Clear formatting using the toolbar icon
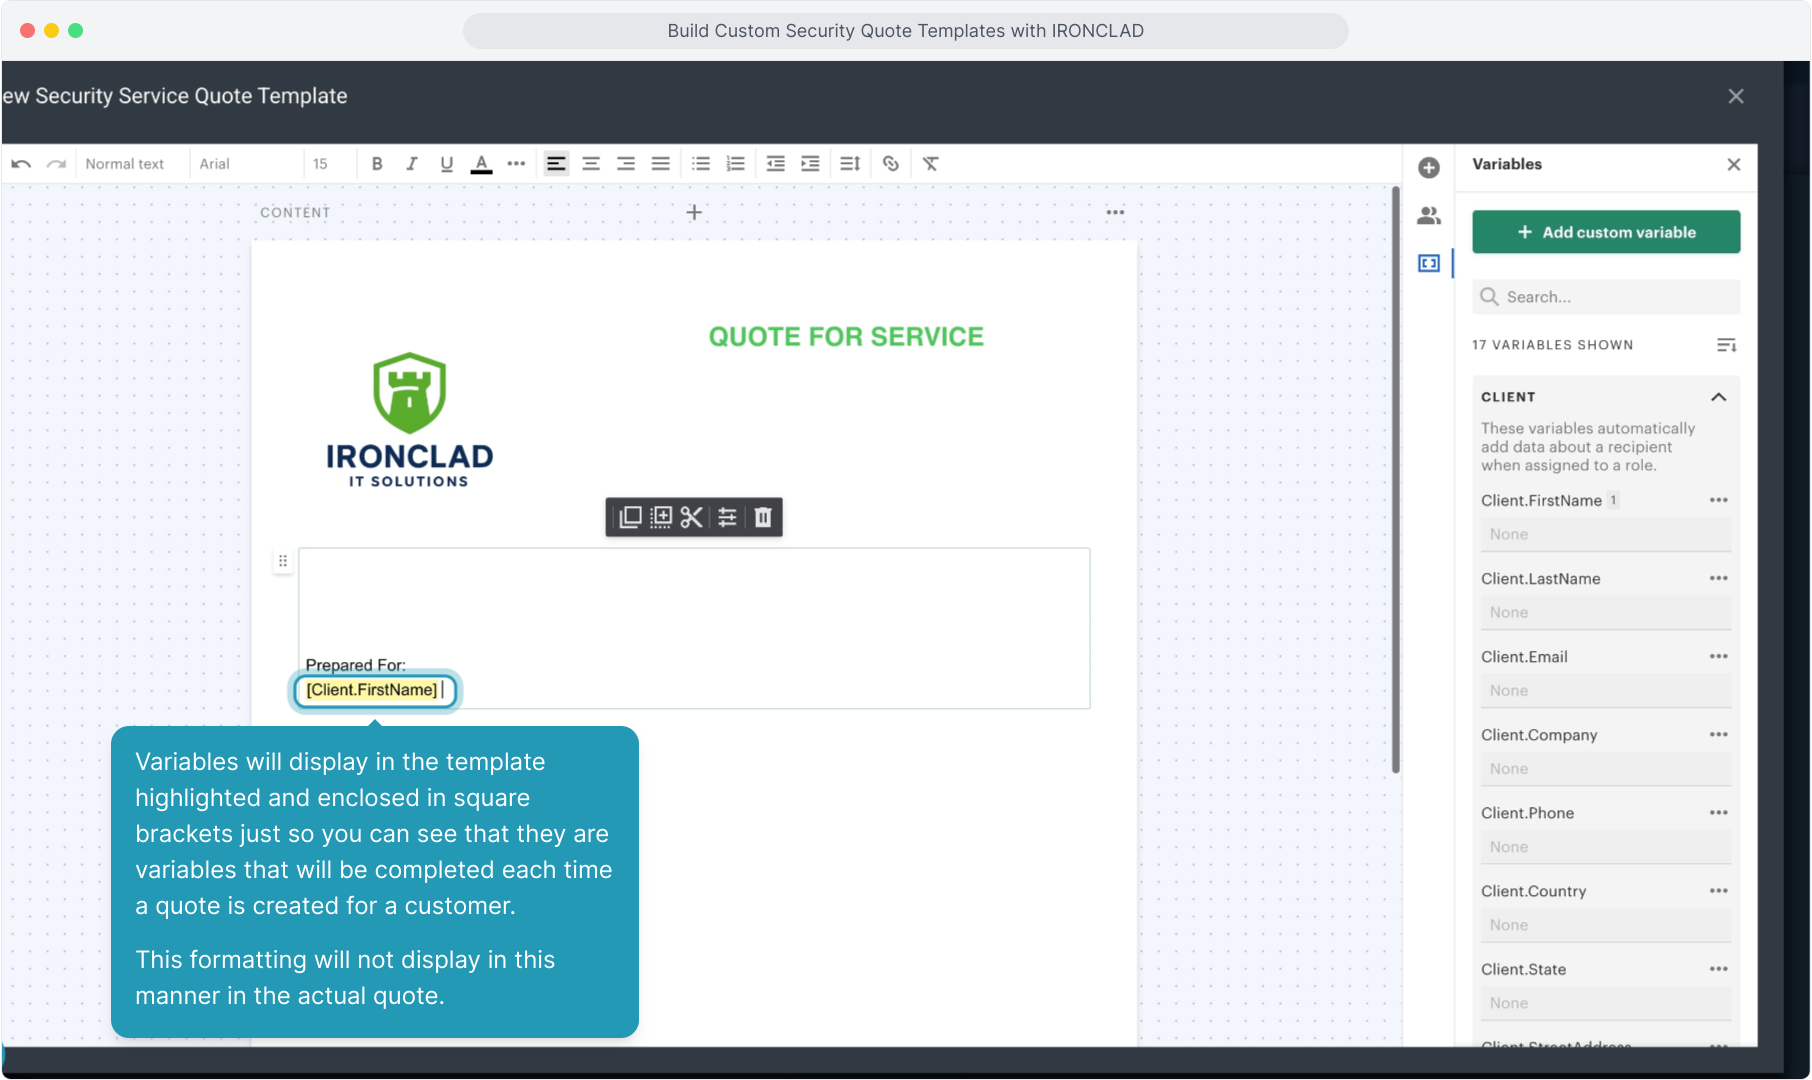The height and width of the screenshot is (1080, 1812). coord(930,164)
